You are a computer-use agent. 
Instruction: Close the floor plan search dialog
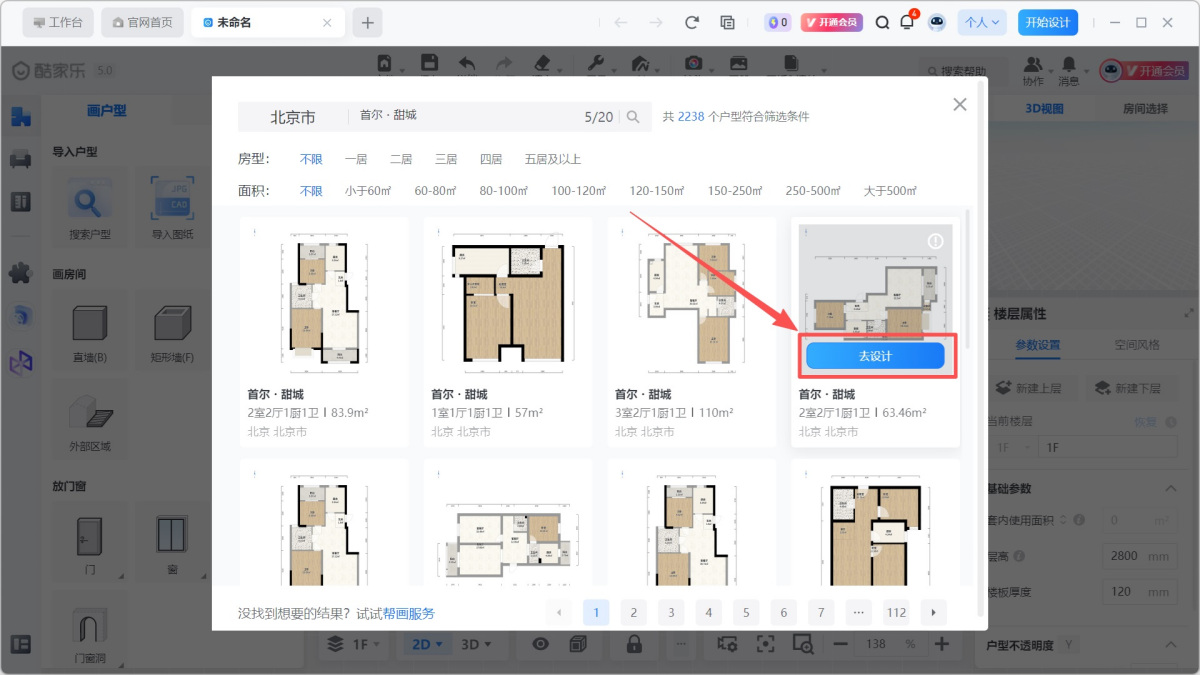click(959, 104)
